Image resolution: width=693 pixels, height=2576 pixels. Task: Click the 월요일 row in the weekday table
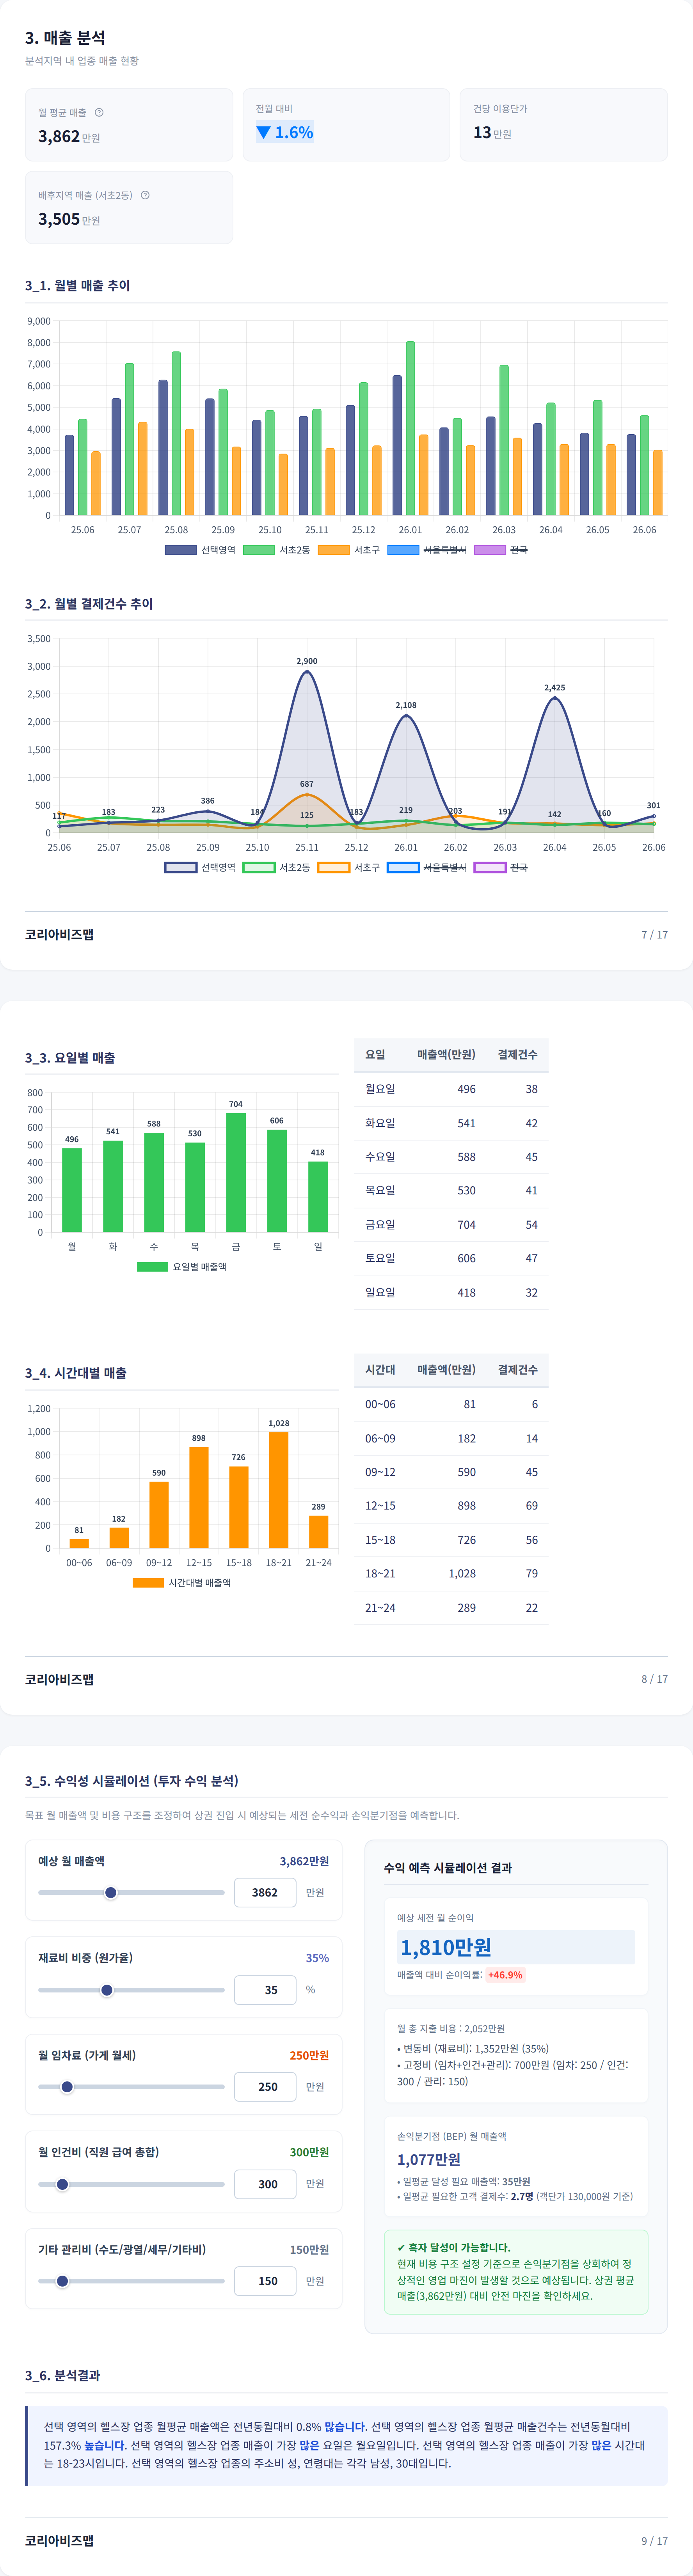[x=451, y=1089]
